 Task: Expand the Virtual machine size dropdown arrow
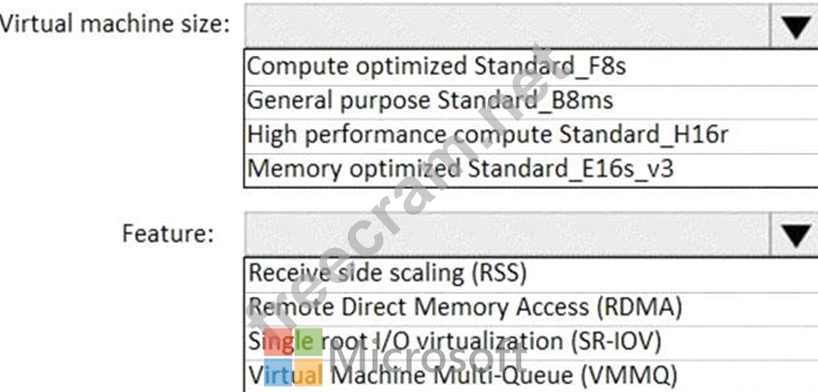[x=795, y=26]
